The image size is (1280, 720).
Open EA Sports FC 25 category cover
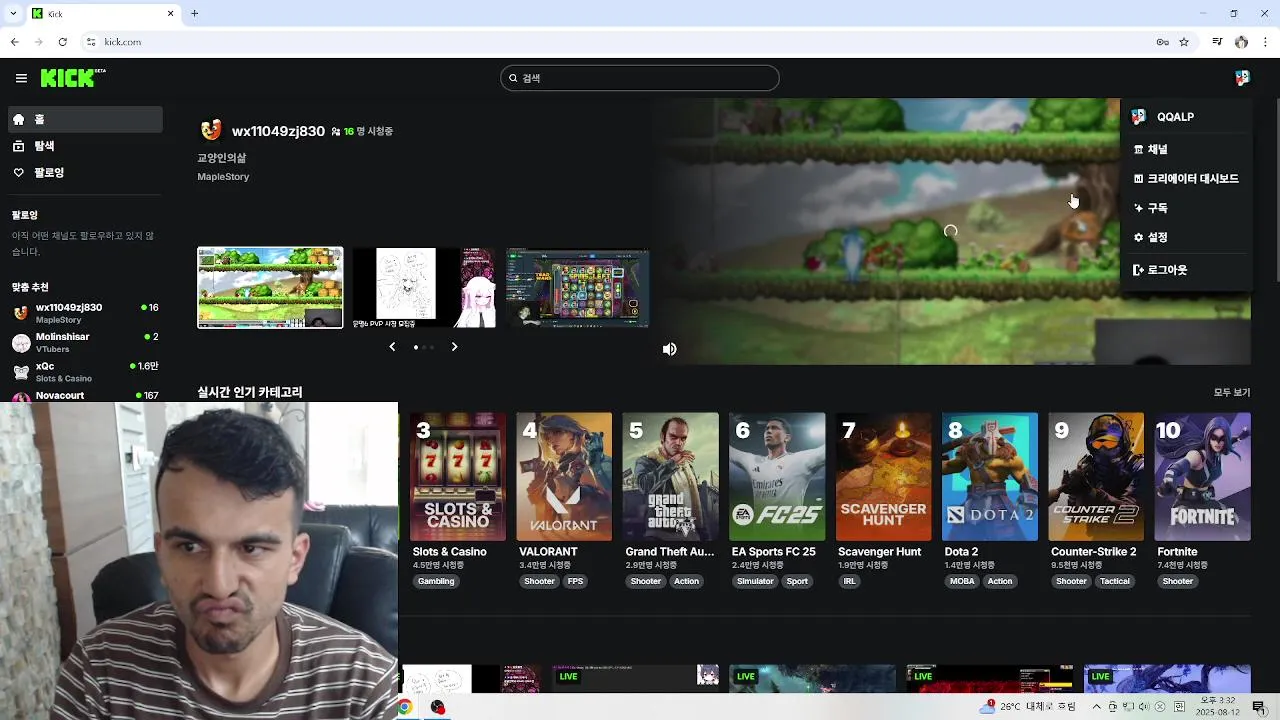[777, 476]
